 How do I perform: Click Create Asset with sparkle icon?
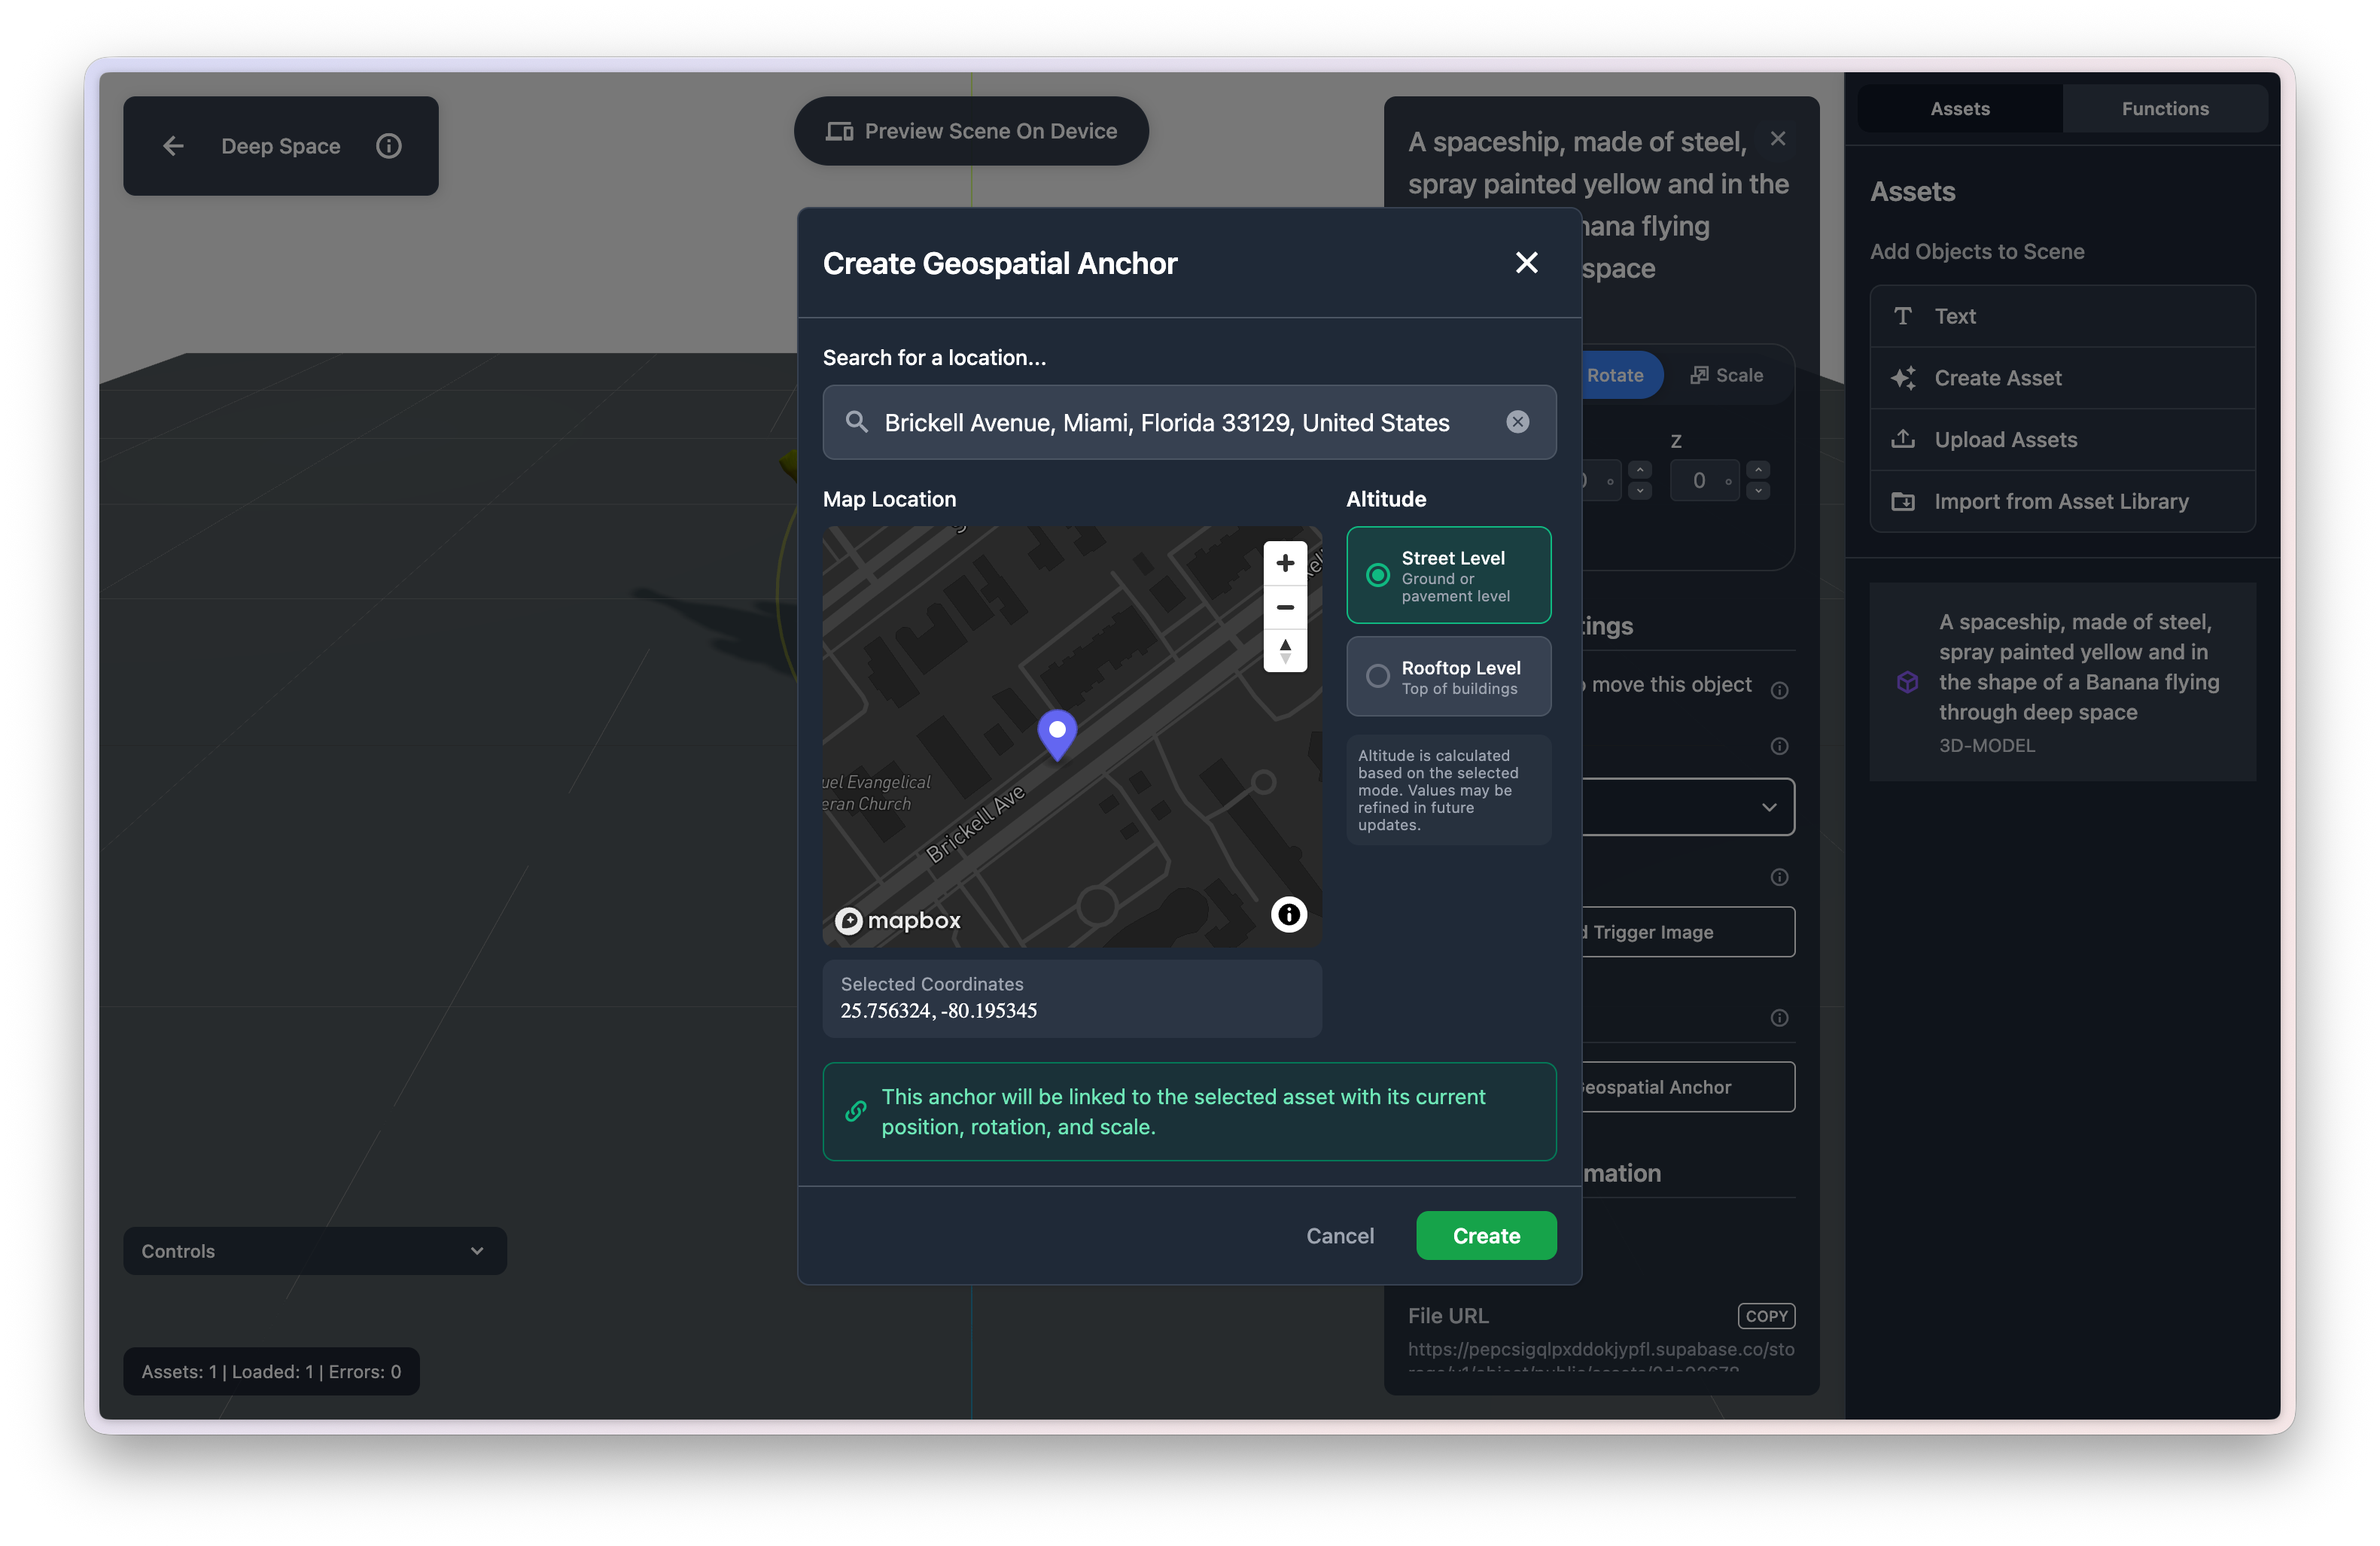[2062, 378]
